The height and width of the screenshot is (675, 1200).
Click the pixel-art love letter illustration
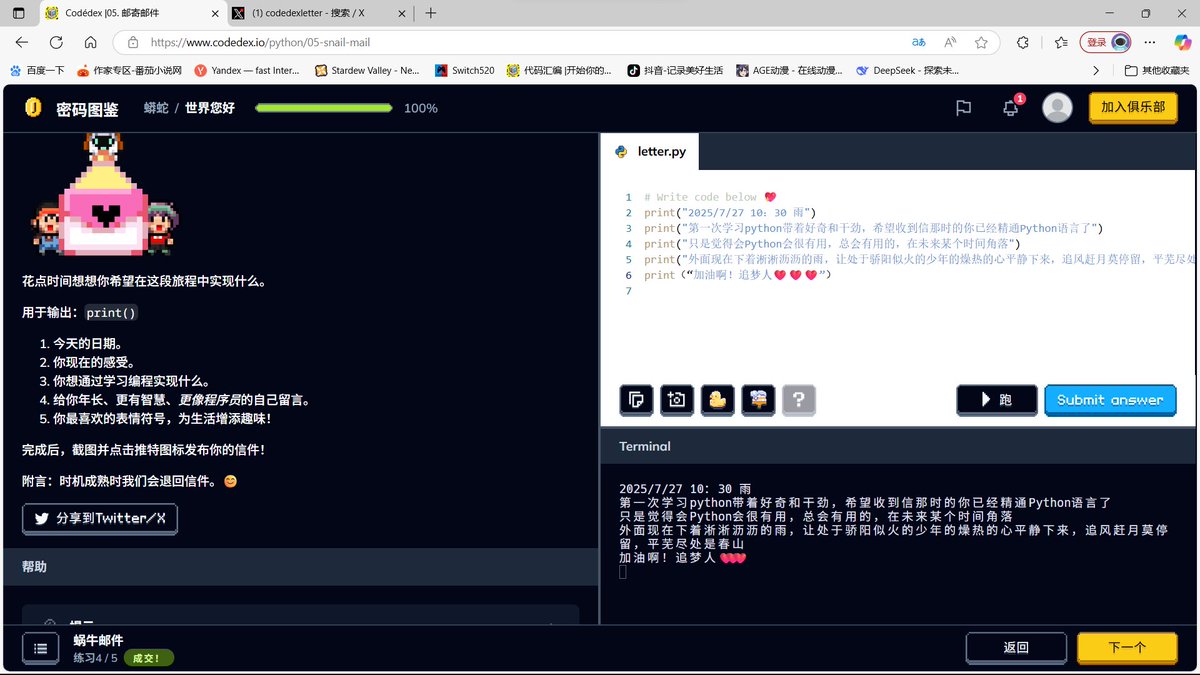[105, 195]
